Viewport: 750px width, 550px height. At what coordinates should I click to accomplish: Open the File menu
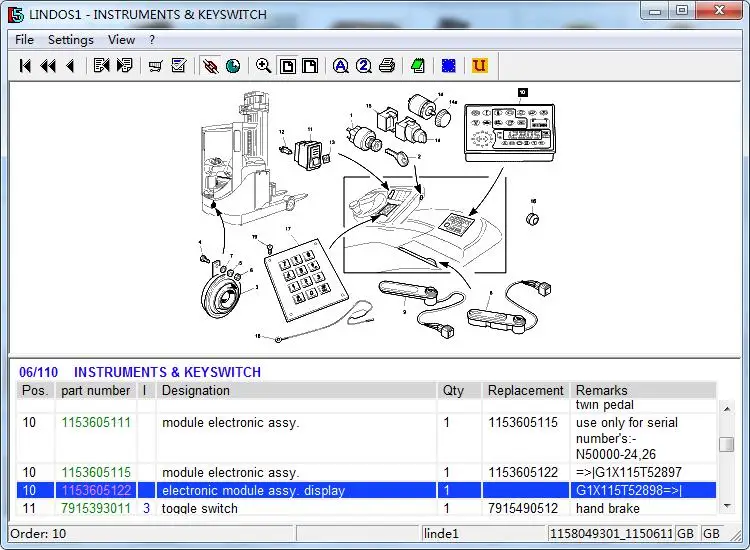(24, 40)
